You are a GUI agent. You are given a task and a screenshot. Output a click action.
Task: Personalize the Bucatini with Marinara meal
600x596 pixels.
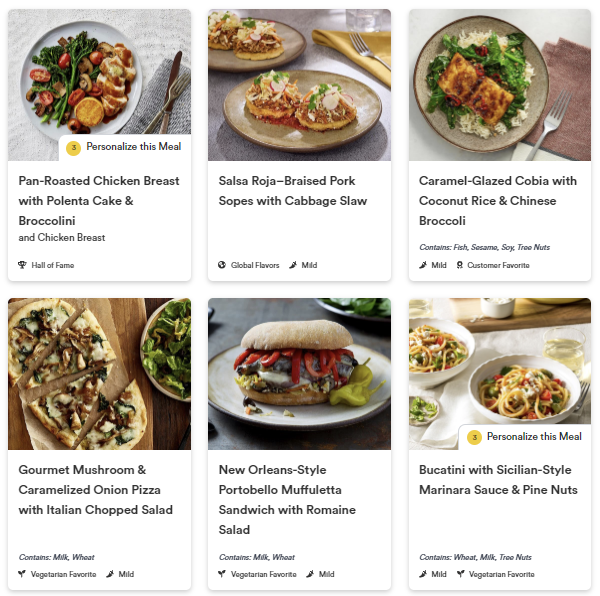tap(525, 437)
